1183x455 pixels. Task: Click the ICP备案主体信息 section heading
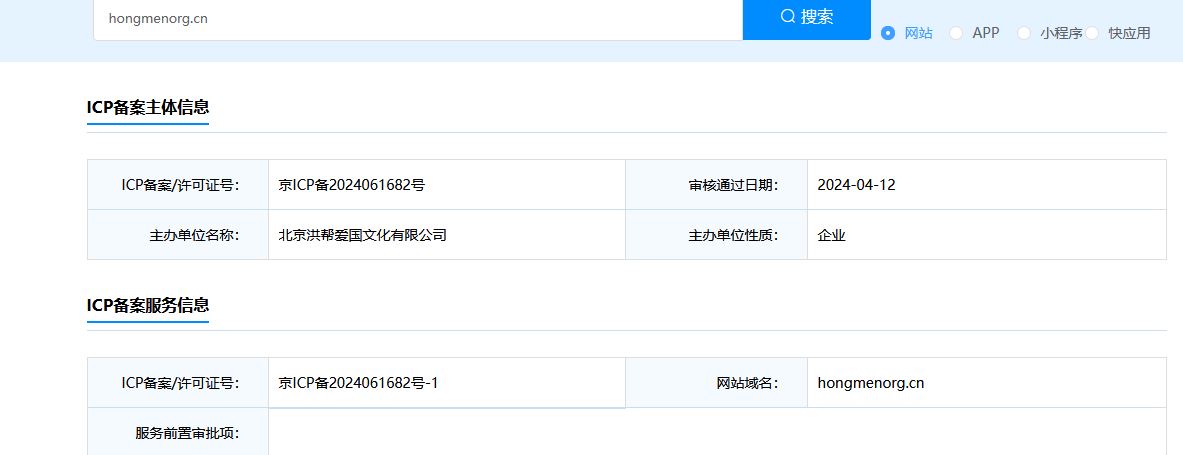click(148, 108)
